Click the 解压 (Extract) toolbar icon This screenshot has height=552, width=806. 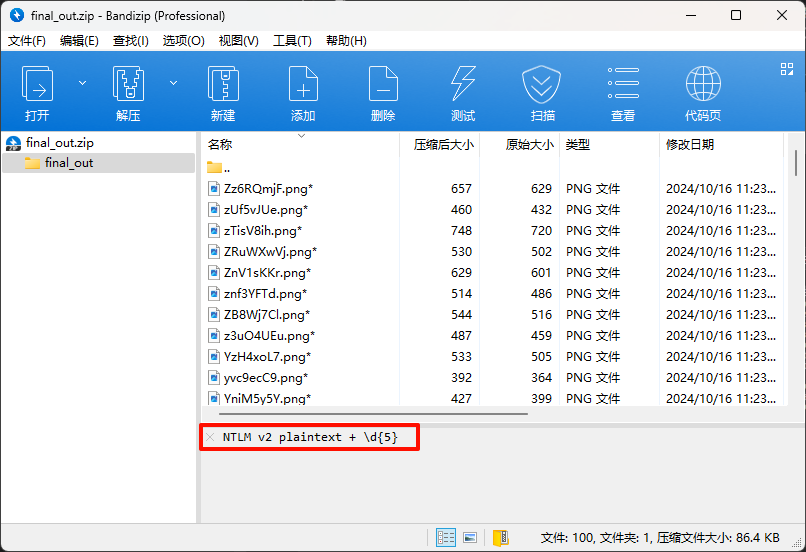(128, 85)
